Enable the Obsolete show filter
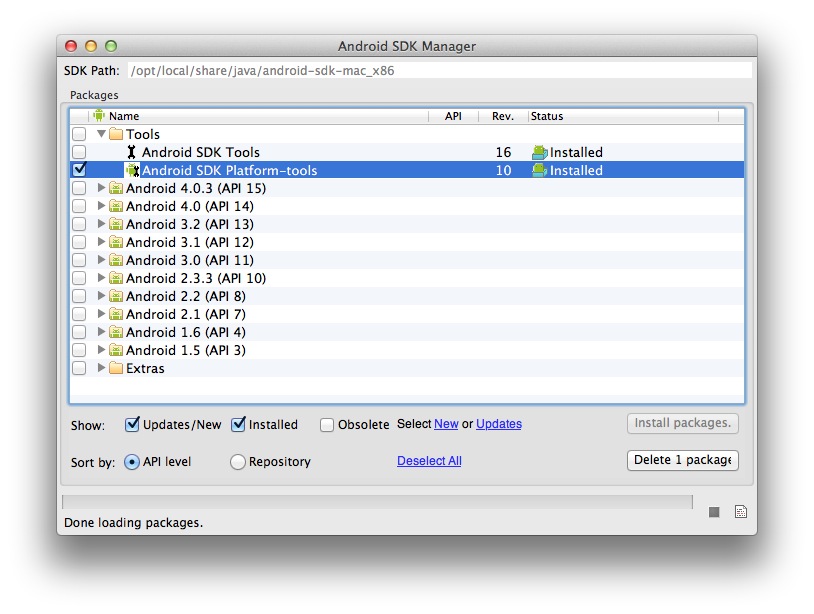This screenshot has height=614, width=814. tap(327, 425)
